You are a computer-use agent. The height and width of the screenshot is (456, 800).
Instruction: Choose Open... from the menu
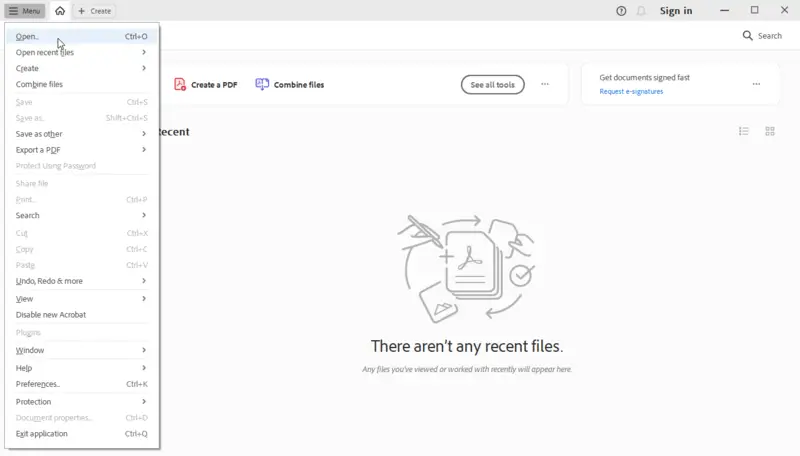point(82,36)
